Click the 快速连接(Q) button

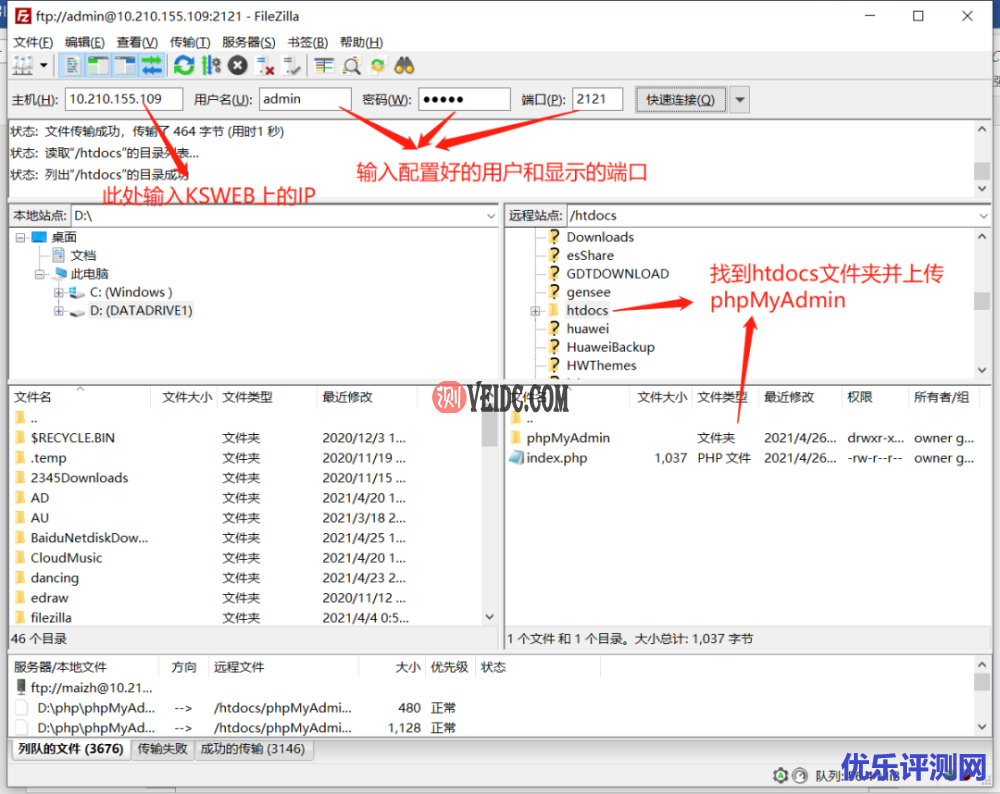[680, 100]
